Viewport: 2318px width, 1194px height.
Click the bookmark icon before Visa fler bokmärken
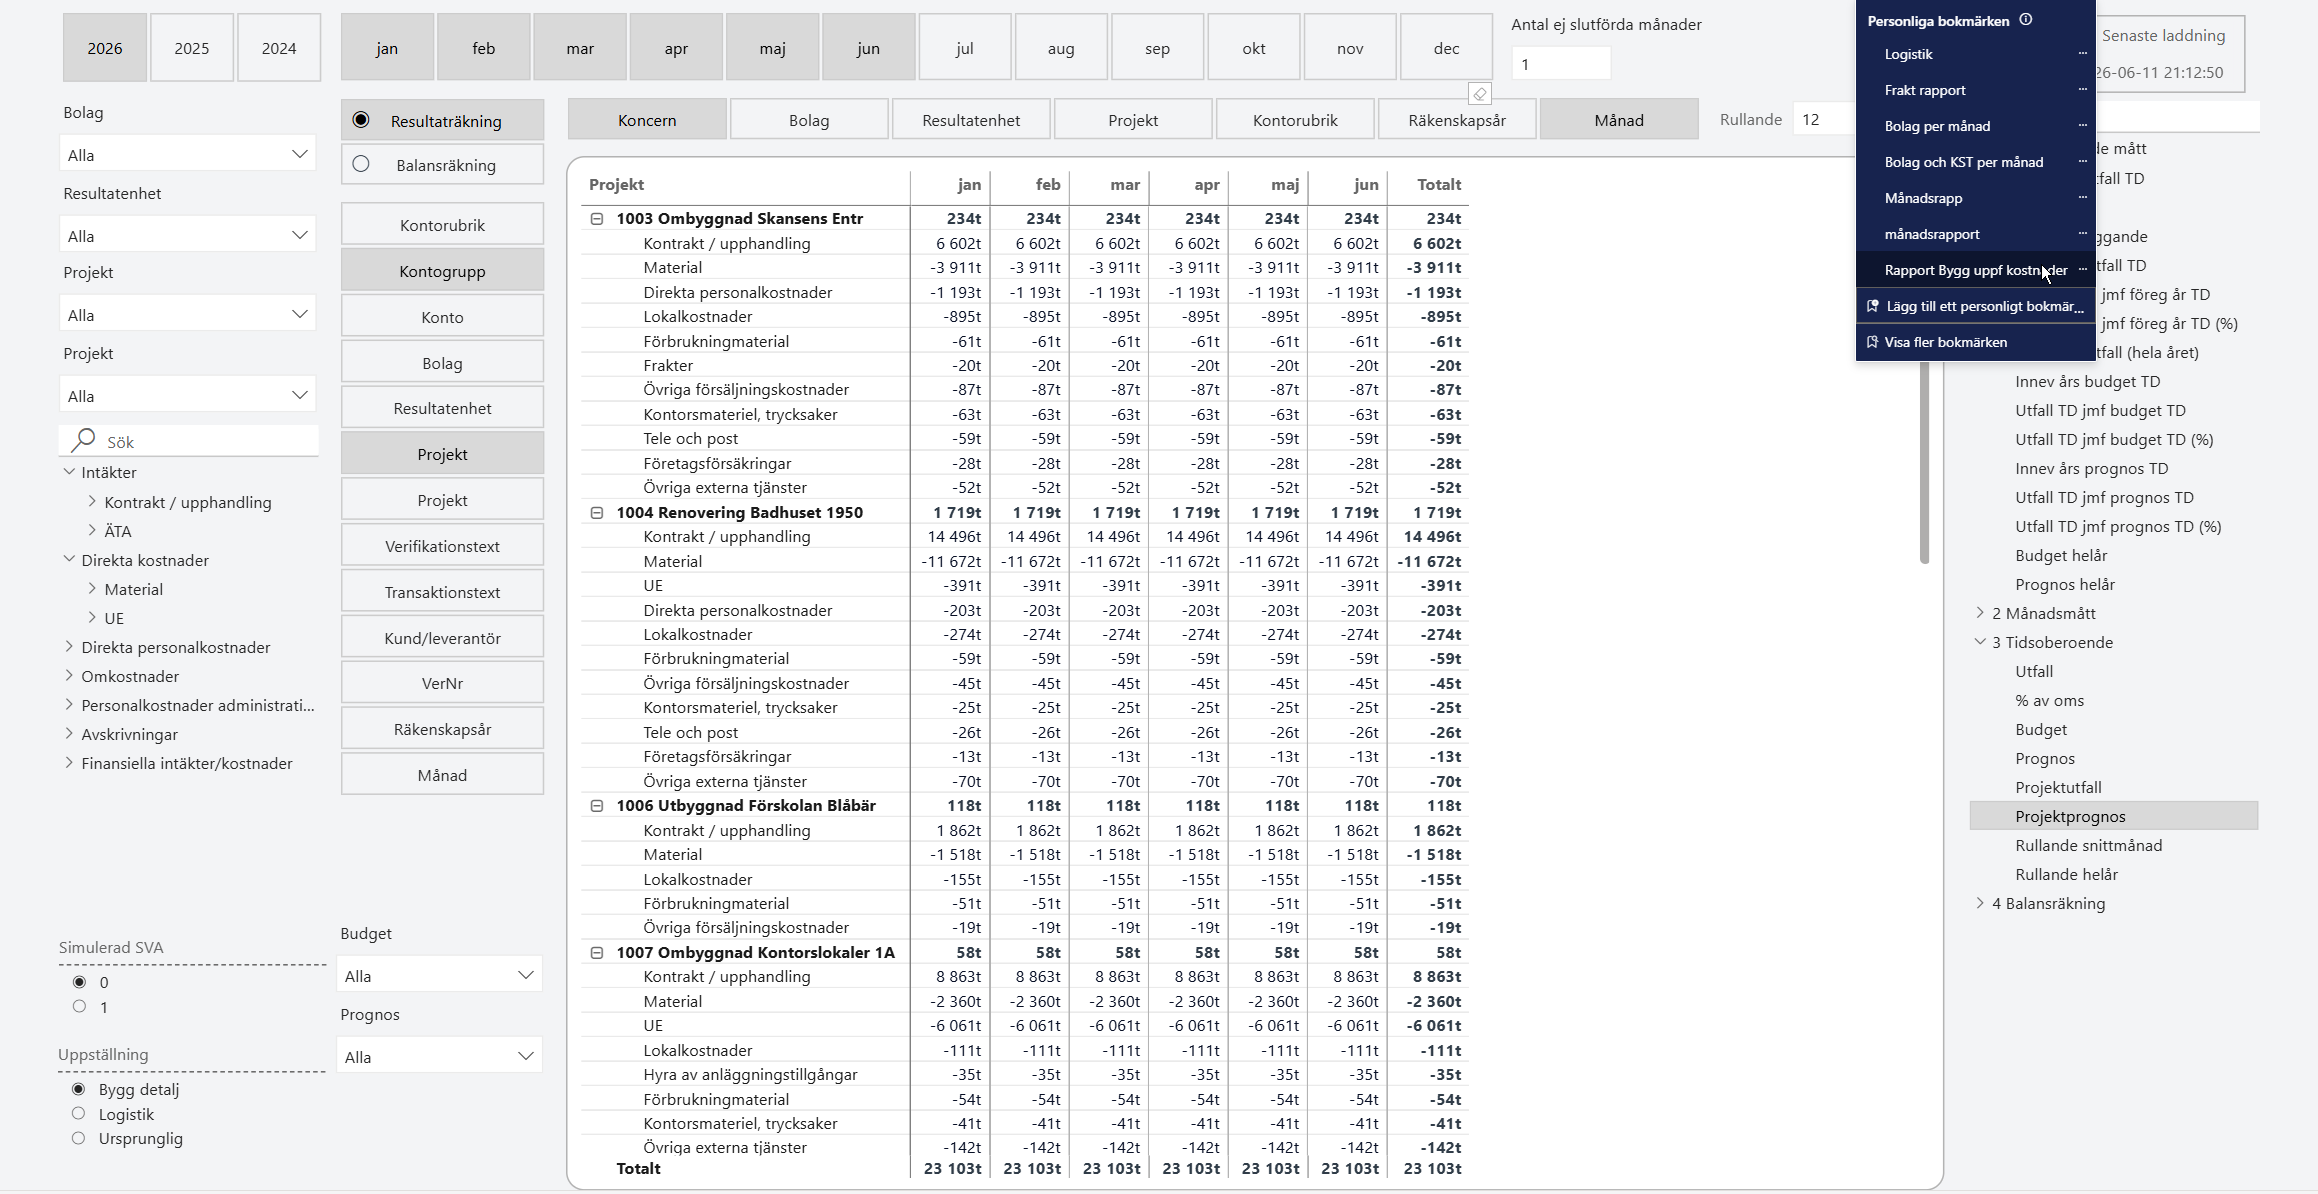click(1872, 342)
